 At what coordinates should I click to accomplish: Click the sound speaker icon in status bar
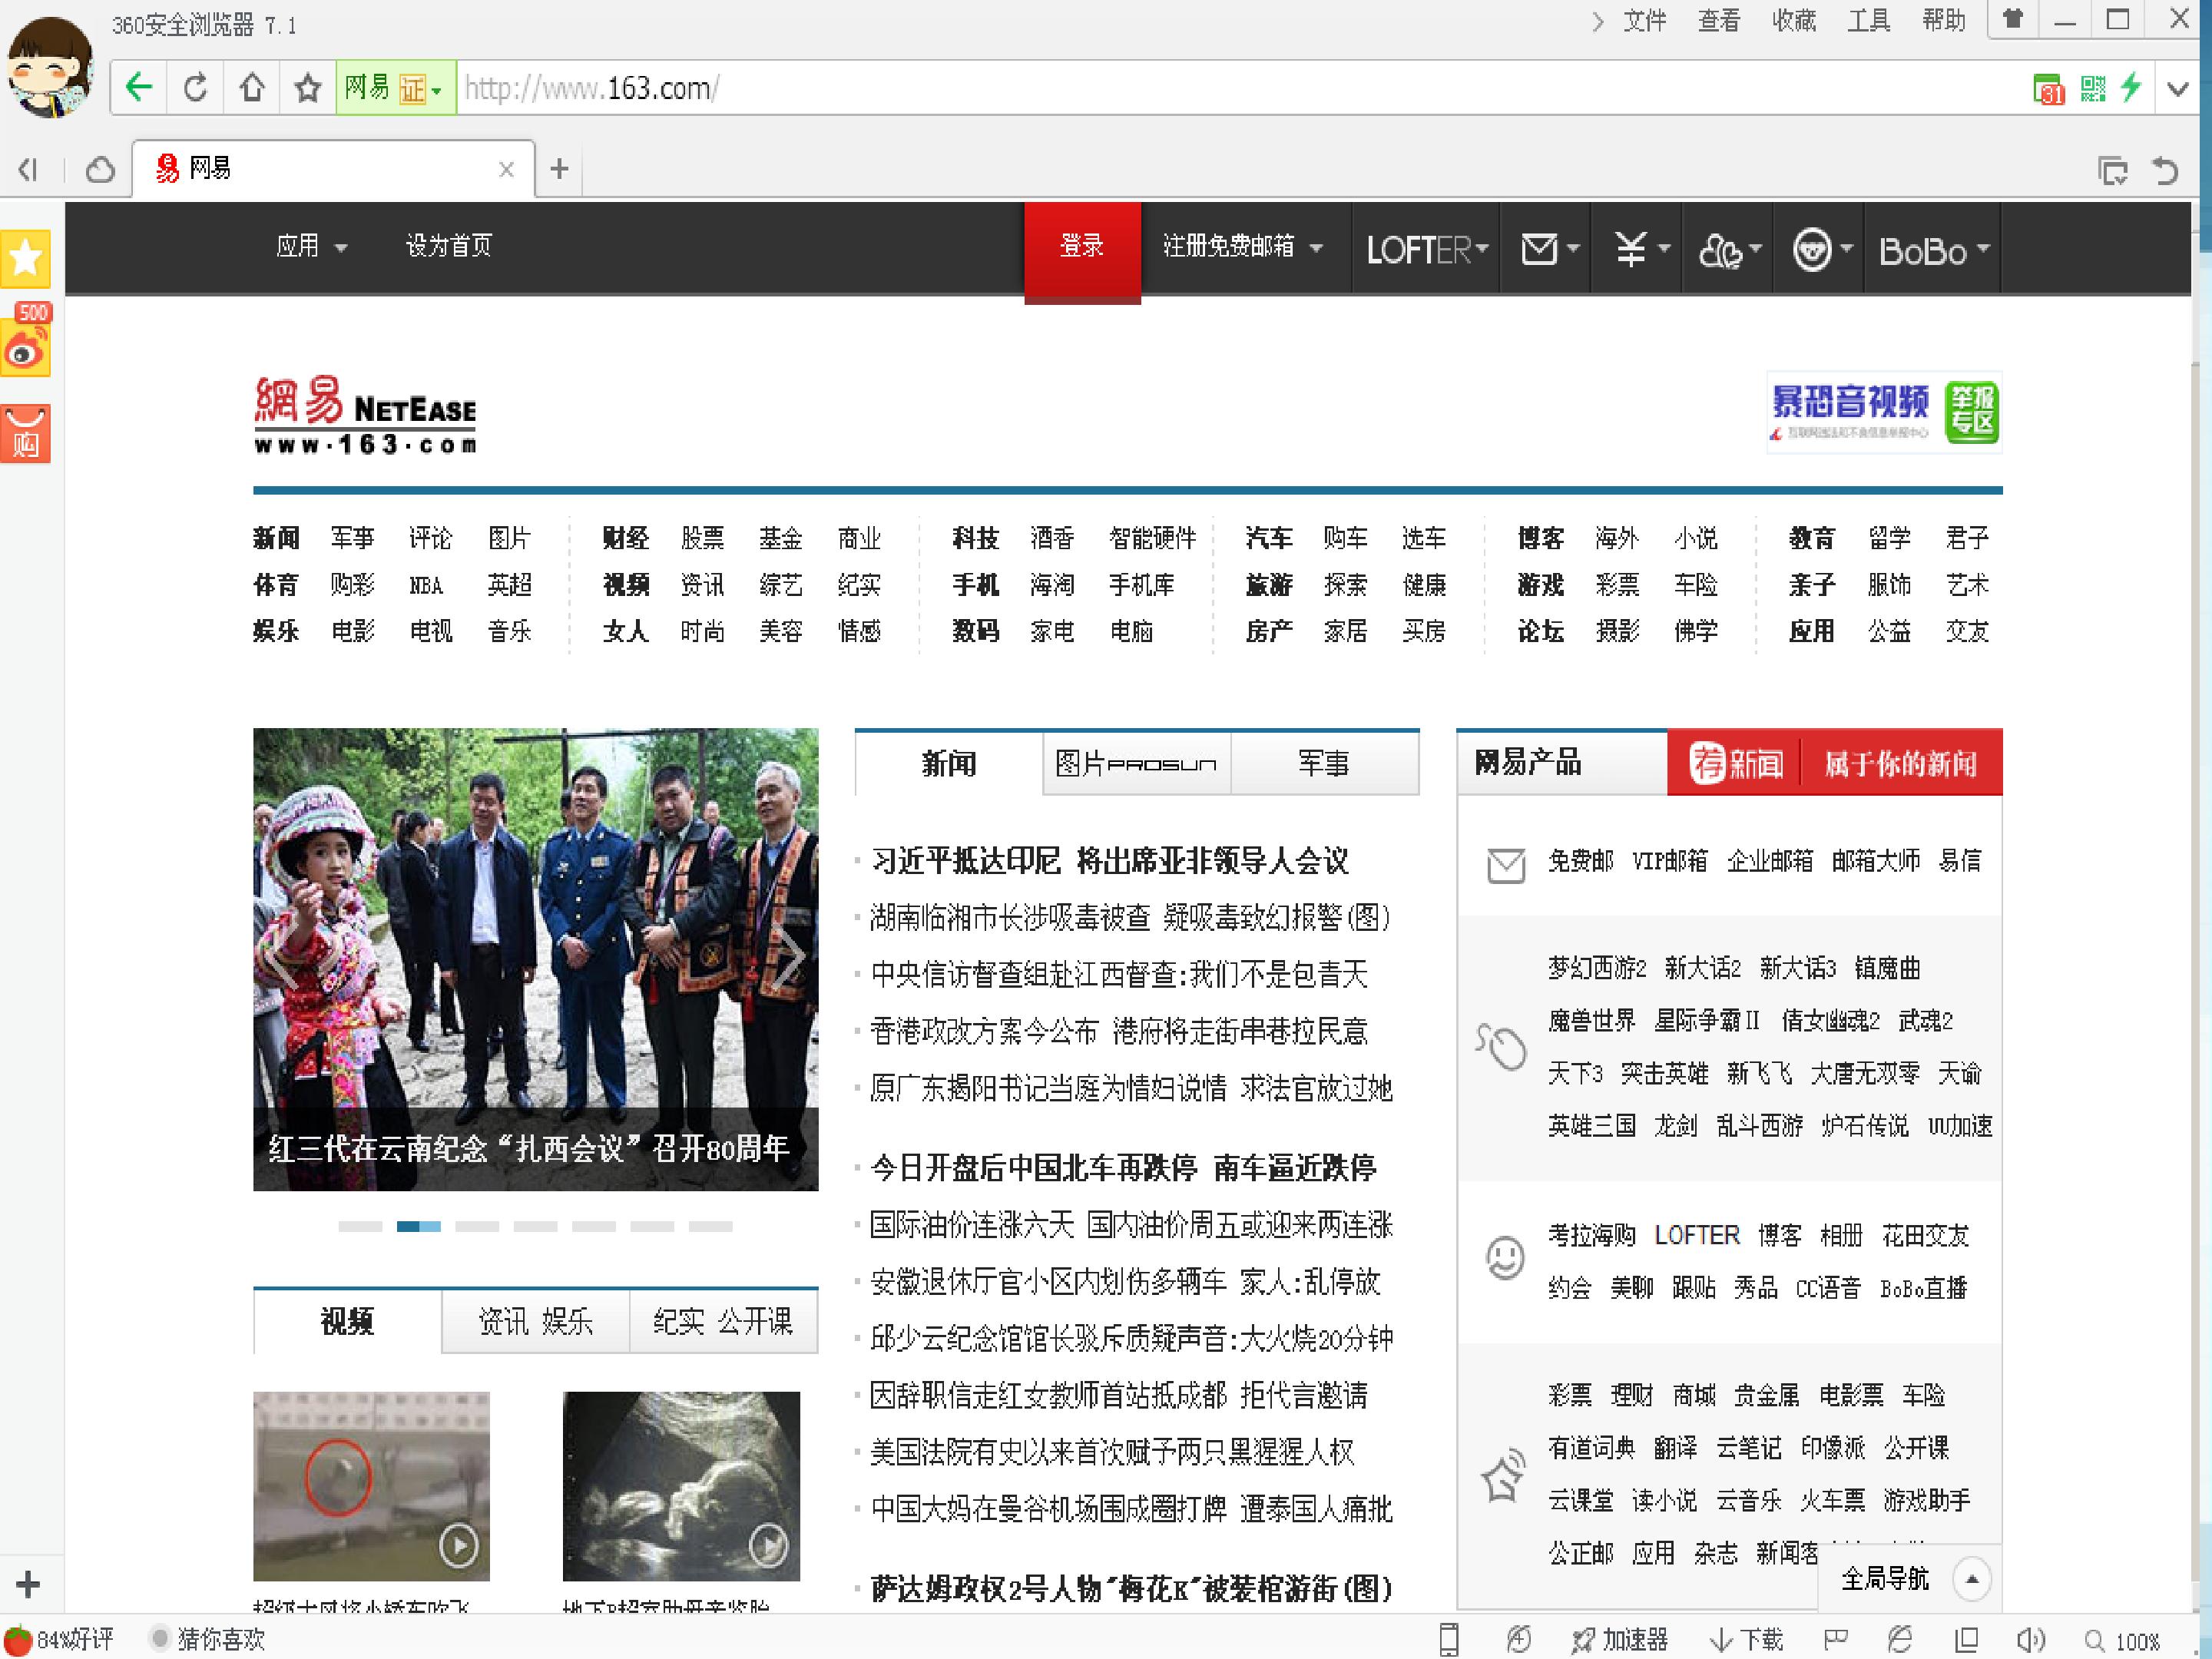(2030, 1640)
